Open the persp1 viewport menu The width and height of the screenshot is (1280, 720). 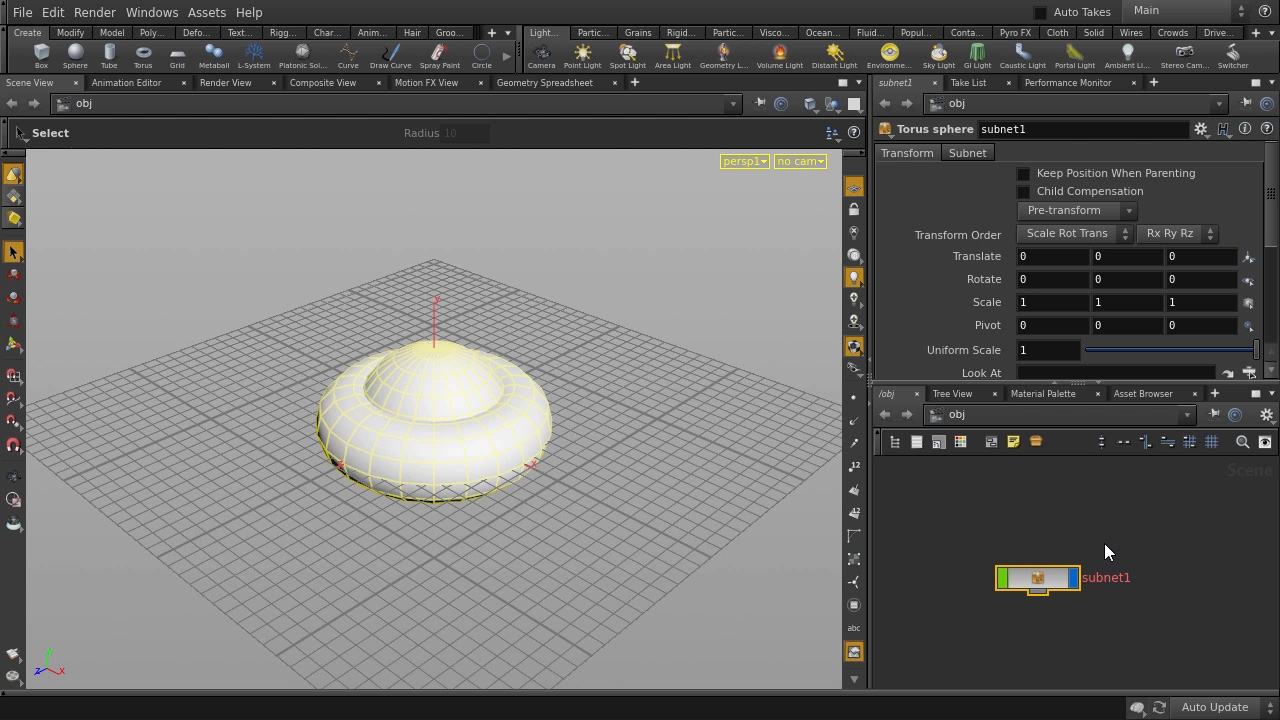tap(745, 162)
